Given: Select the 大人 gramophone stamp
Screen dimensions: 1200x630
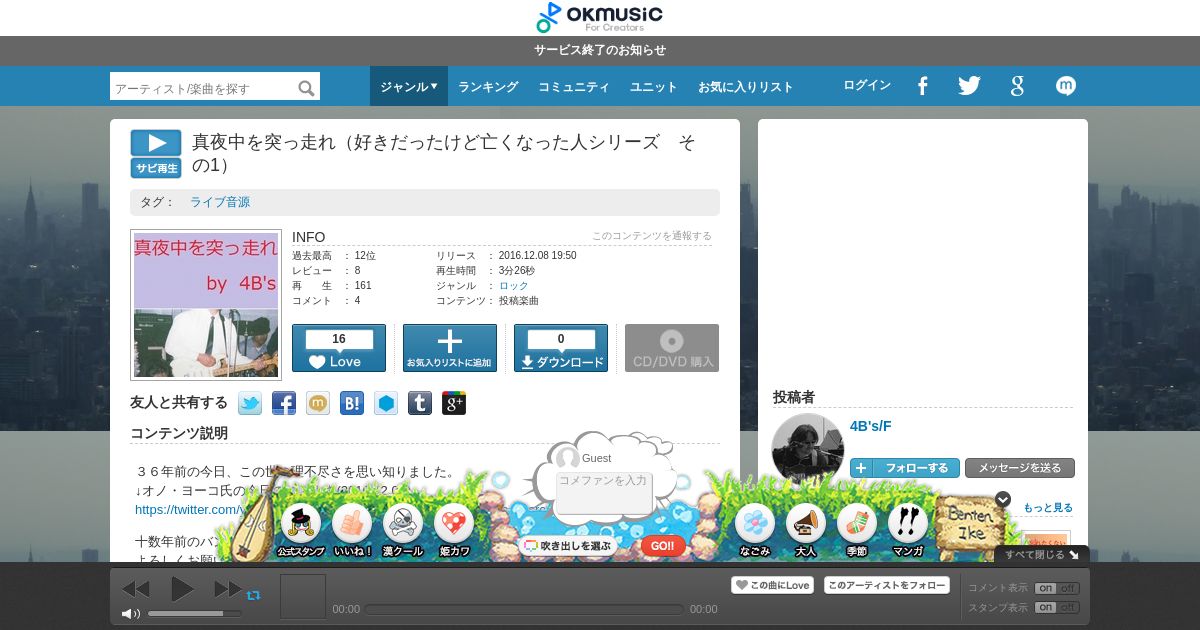Looking at the screenshot, I should [x=806, y=530].
